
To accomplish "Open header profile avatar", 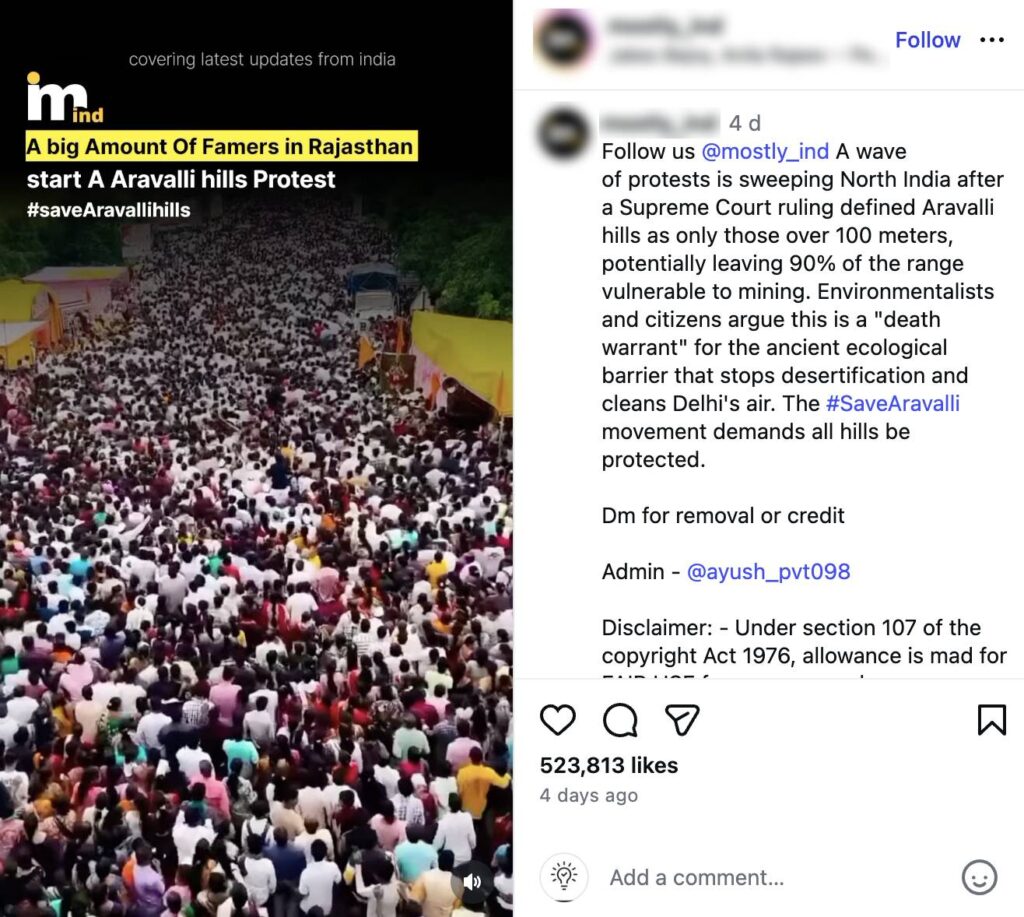I will click(564, 40).
